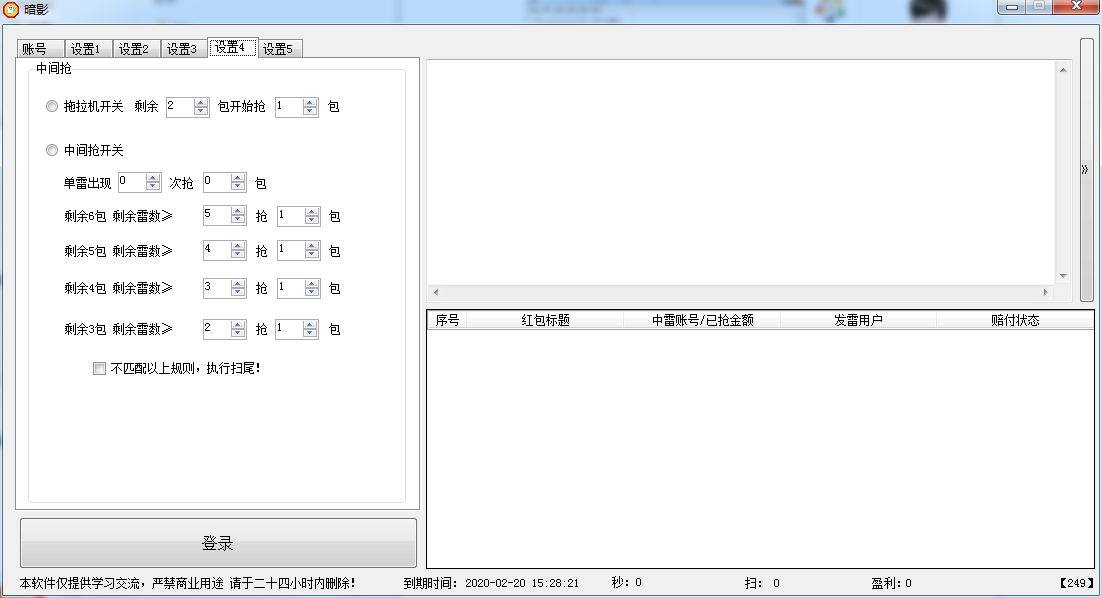Click the 到期时间 status text
1102x598 pixels.
click(x=491, y=583)
